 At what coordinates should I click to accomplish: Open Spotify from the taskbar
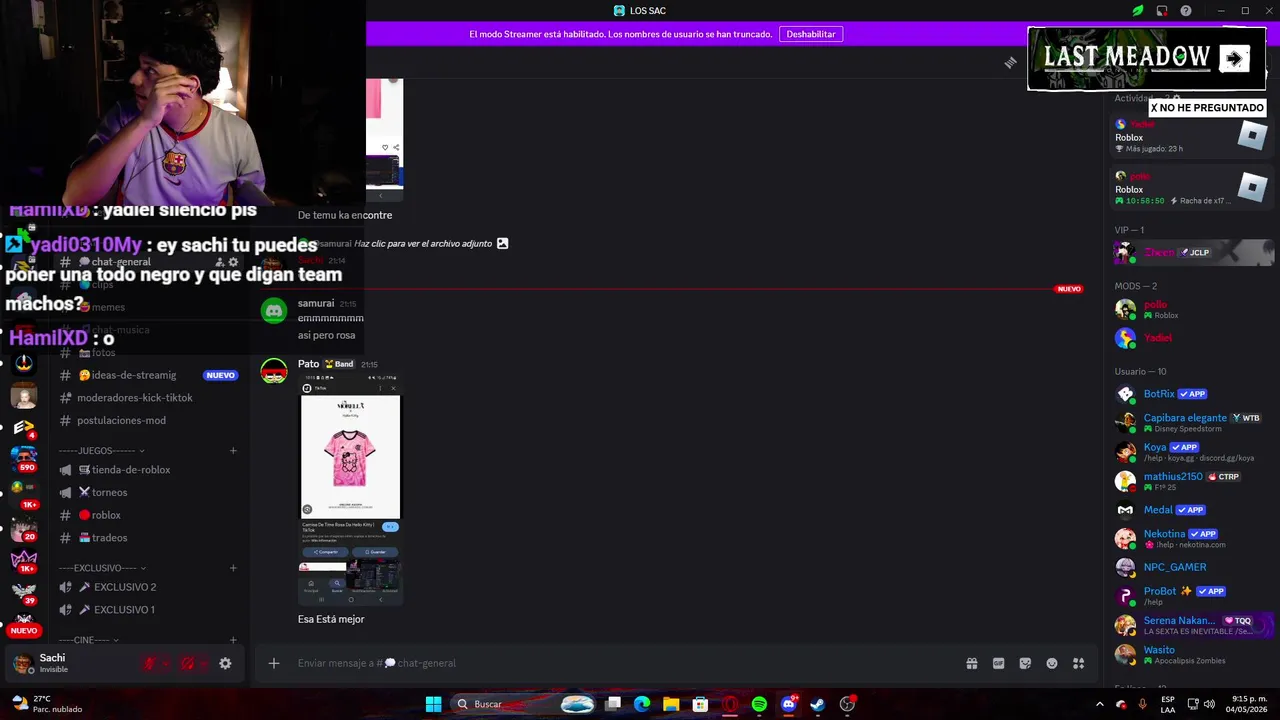coord(759,704)
